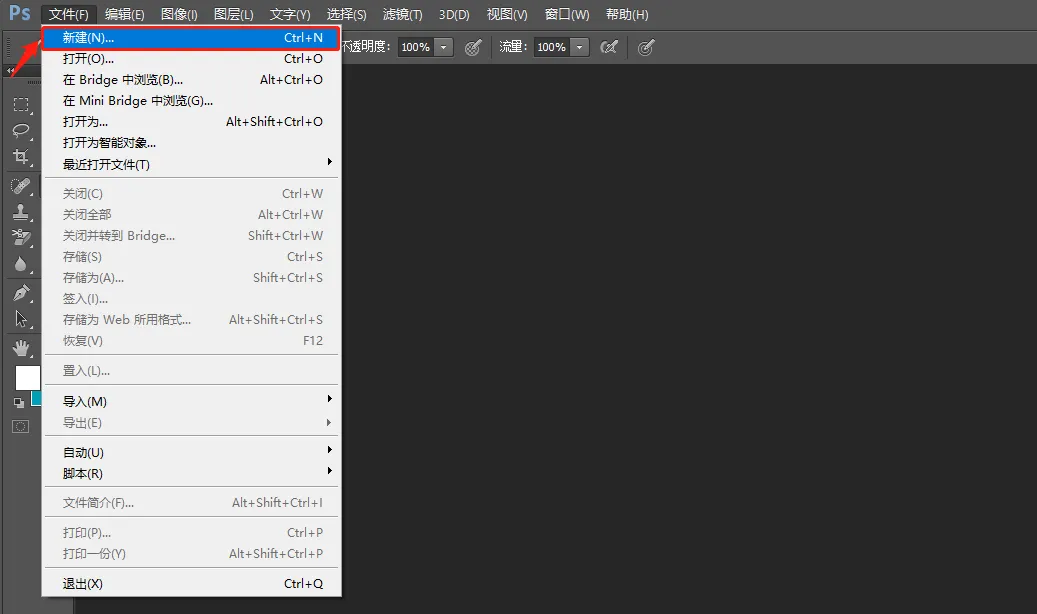This screenshot has height=614, width=1037.
Task: Choose 打印(P)... menu item
Action: click(192, 533)
